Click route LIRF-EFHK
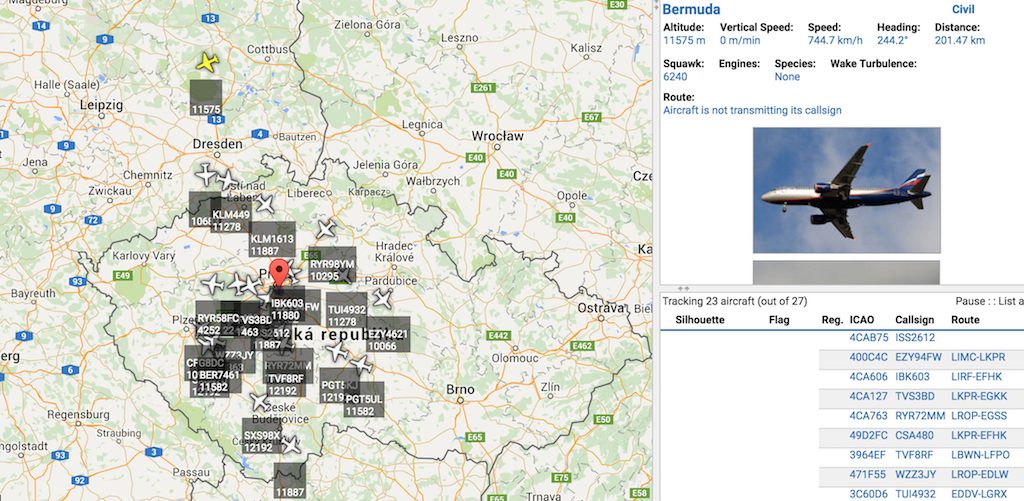The width and height of the screenshot is (1024, 501). click(978, 377)
